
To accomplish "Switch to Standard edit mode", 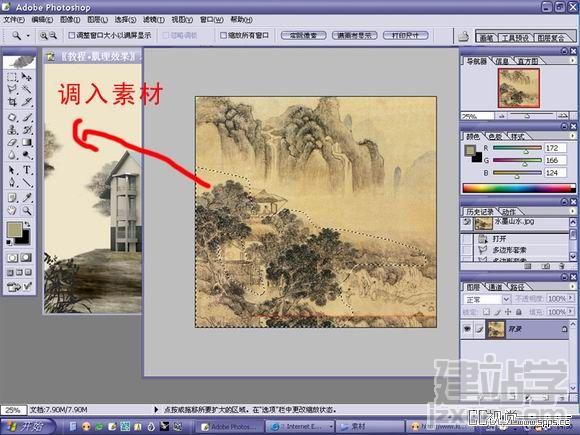I will click(x=13, y=258).
